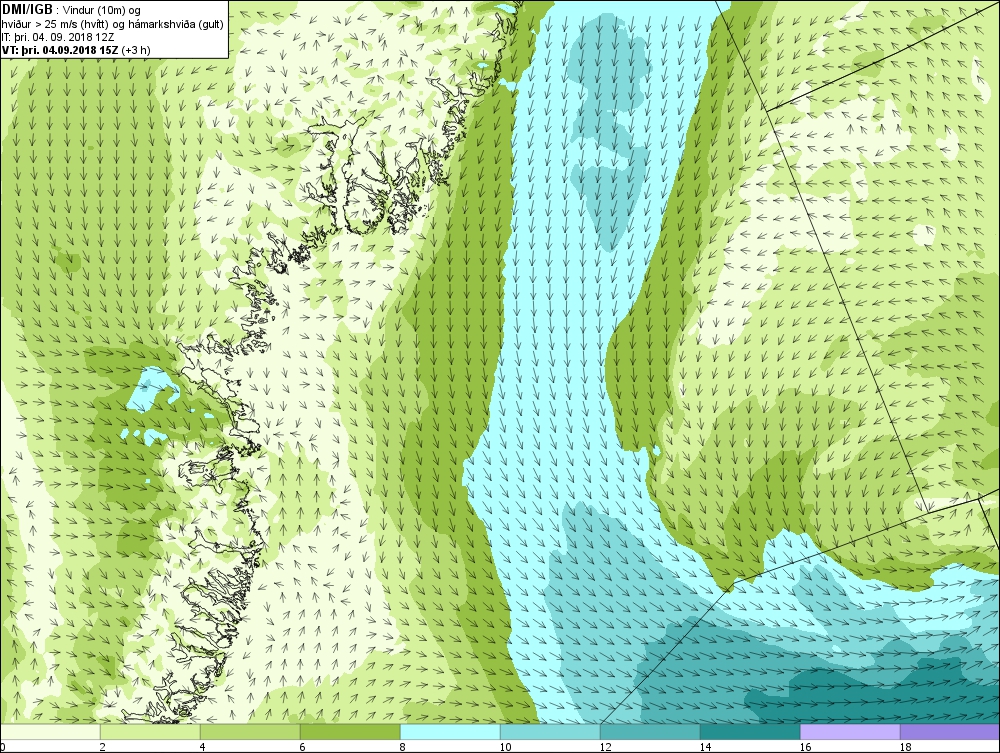Click the 12–14 m/s teal legend swatch
The height and width of the screenshot is (753, 1000).
click(x=650, y=731)
